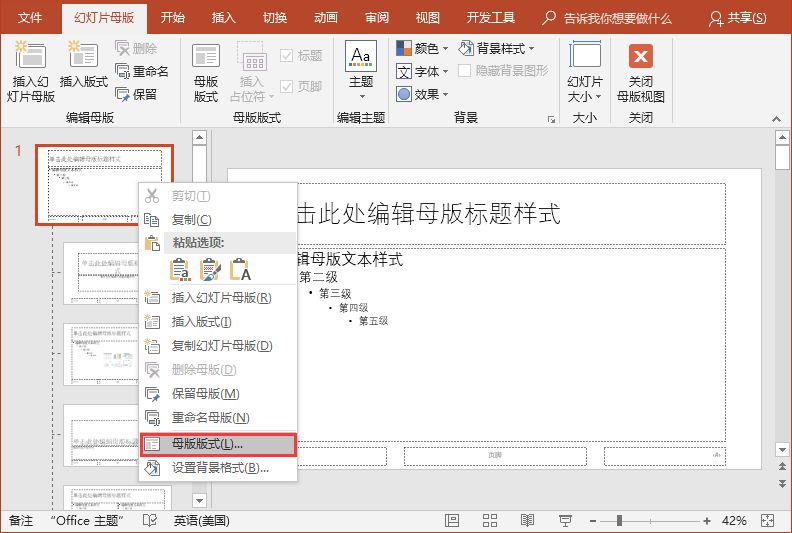Collapse the ribbon with the caret icon
The height and width of the screenshot is (533, 792).
tap(776, 119)
